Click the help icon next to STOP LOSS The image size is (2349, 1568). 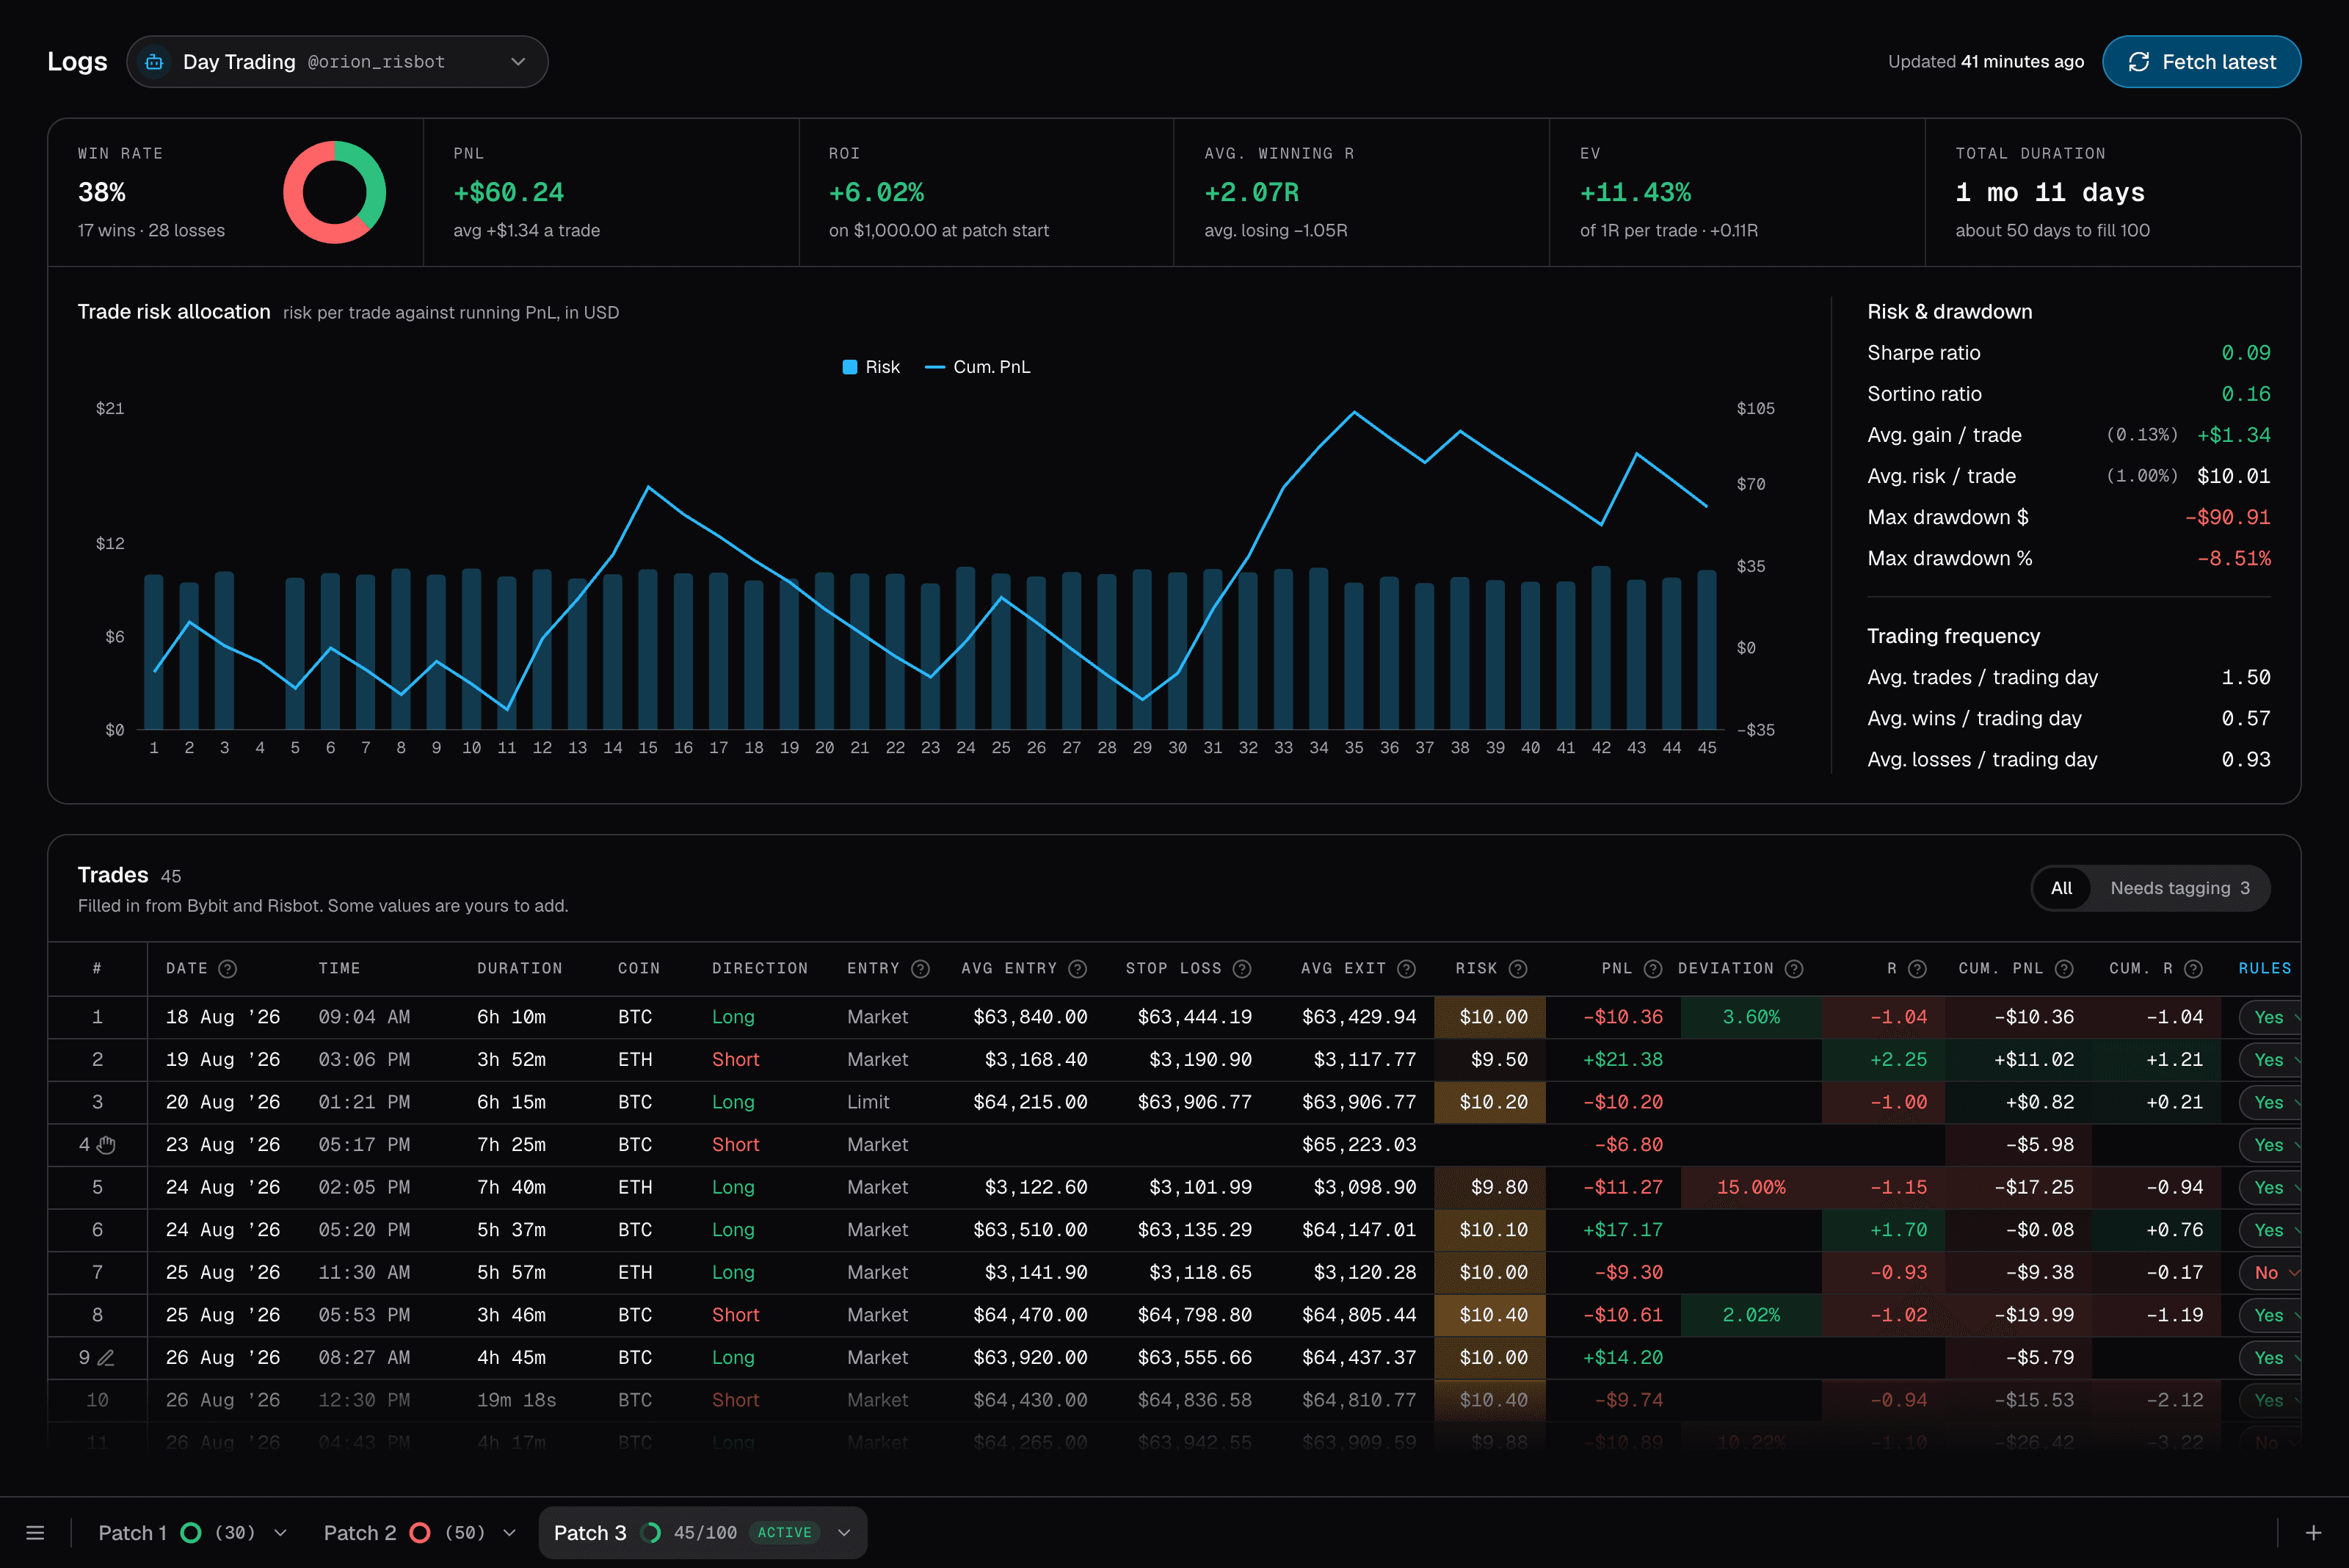point(1242,968)
